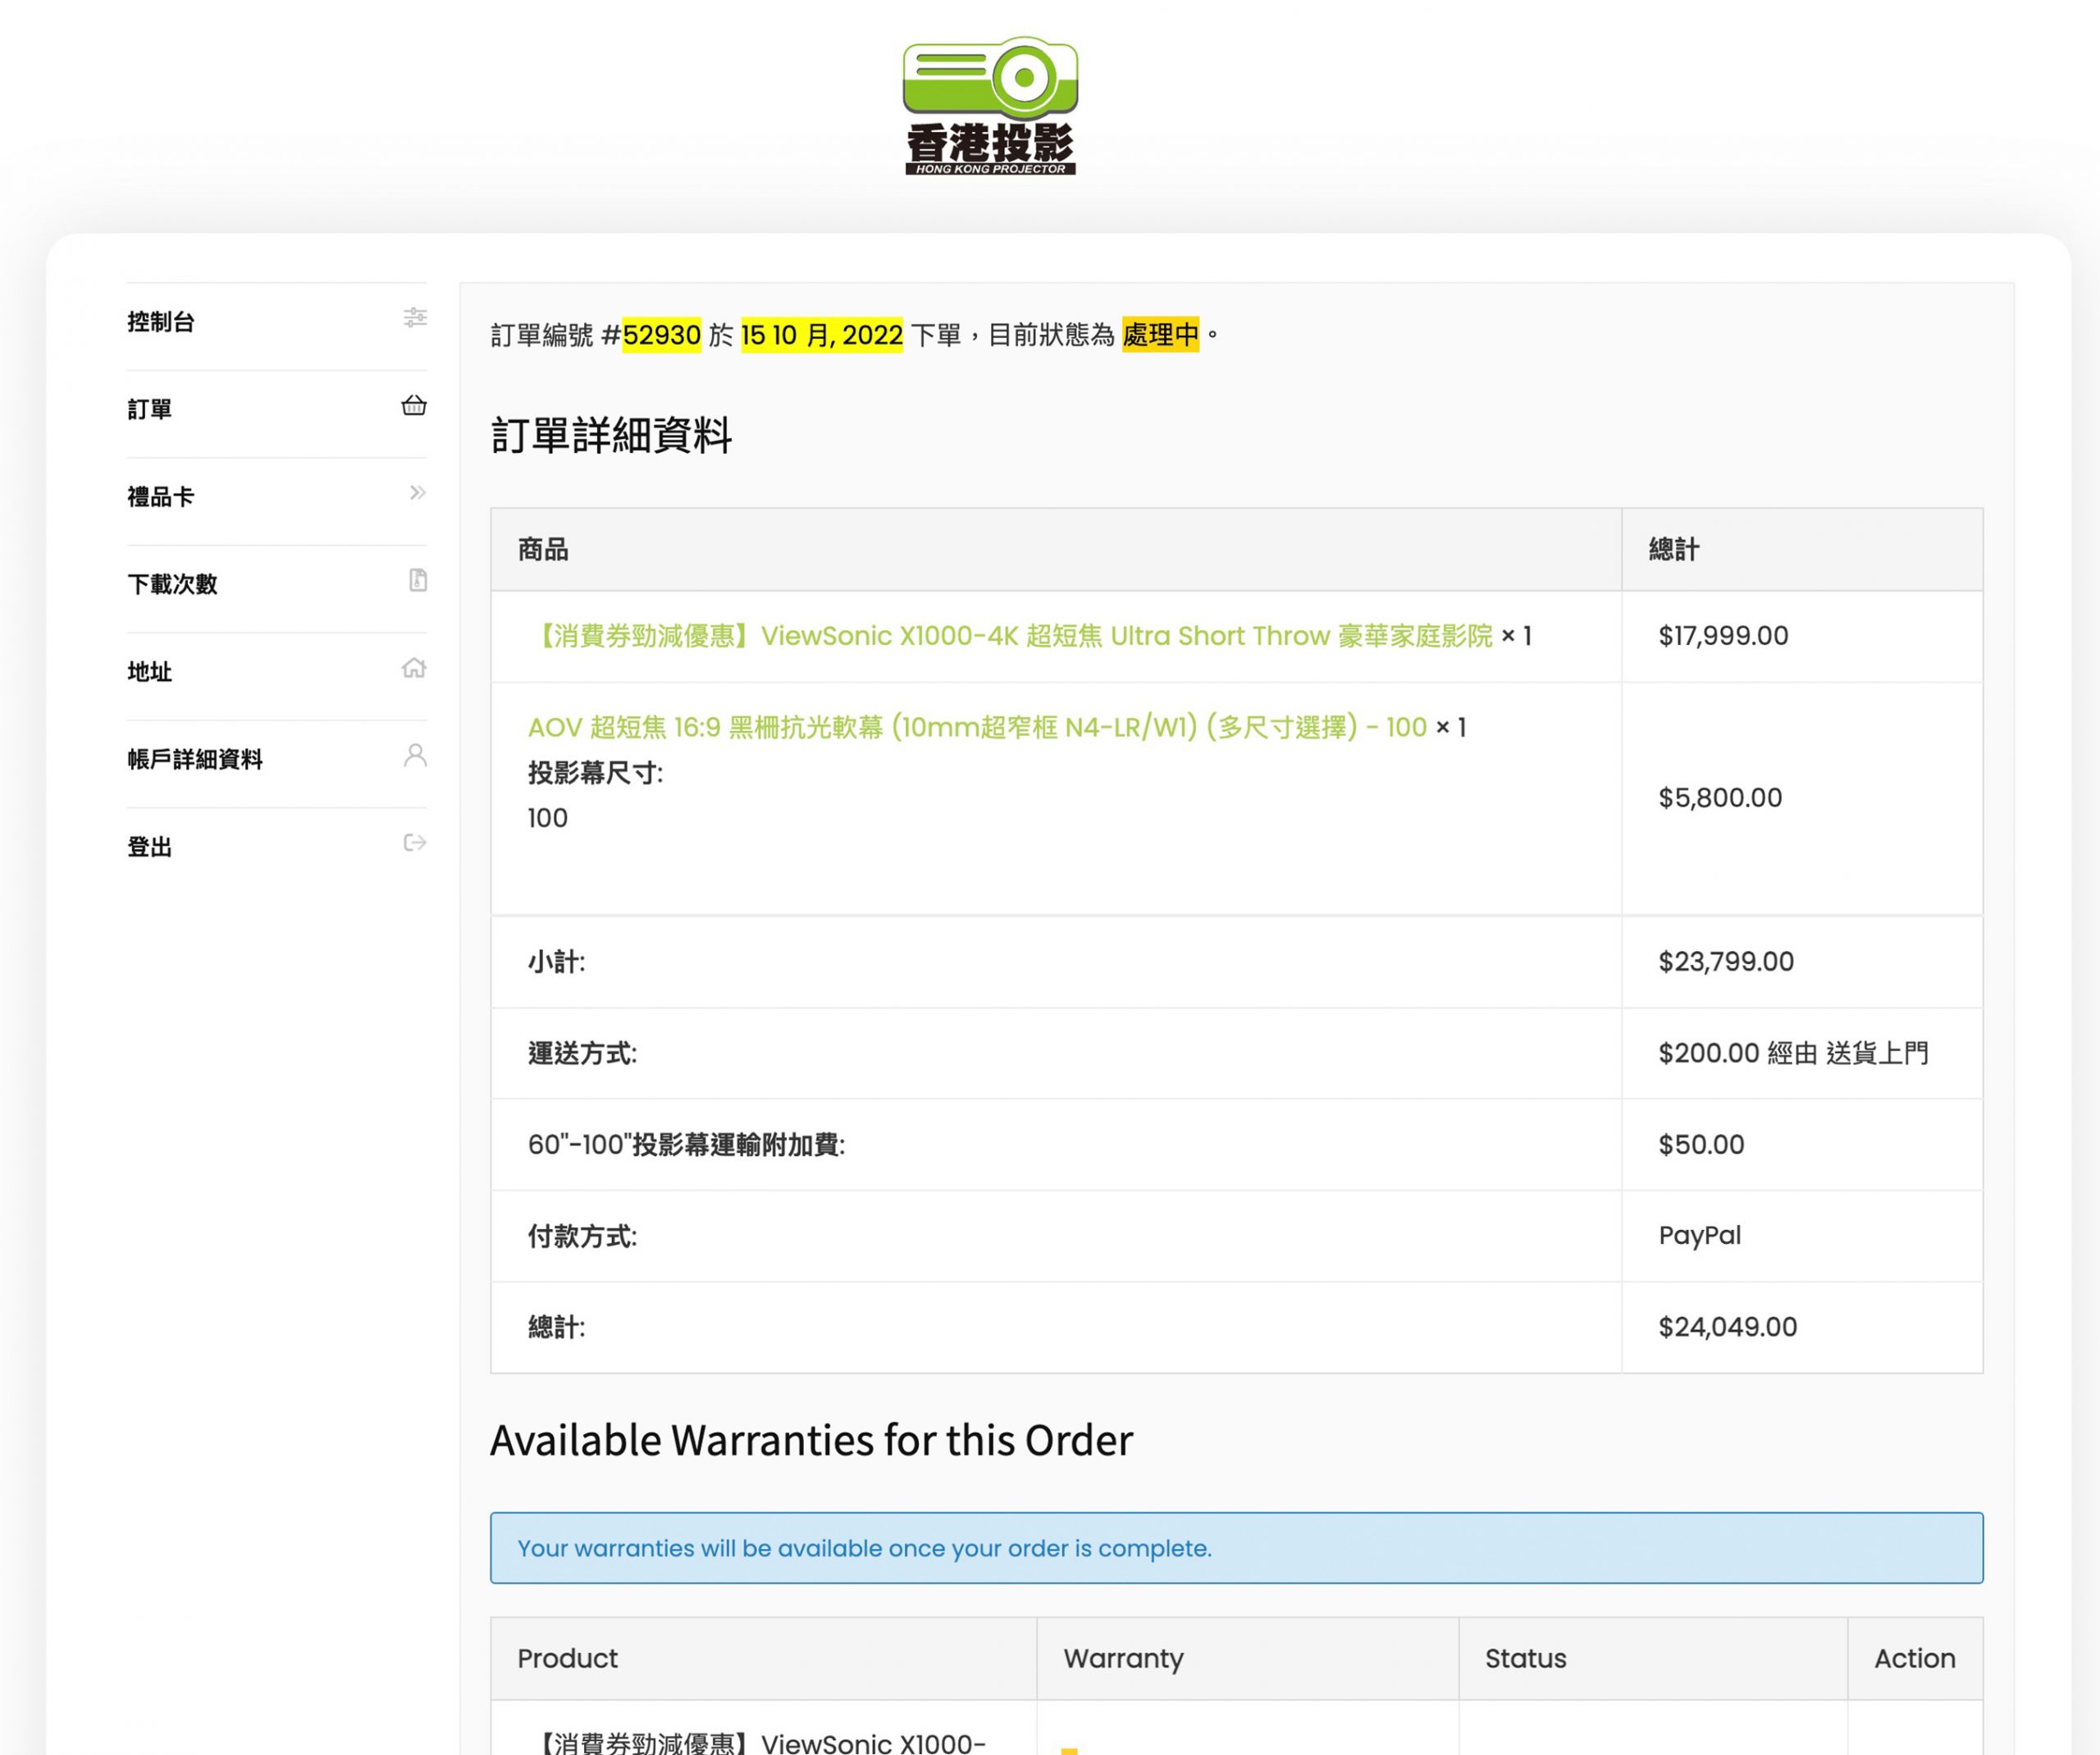2100x1755 pixels.
Task: Open the 控制台 dashboard menu item
Action: (x=277, y=322)
